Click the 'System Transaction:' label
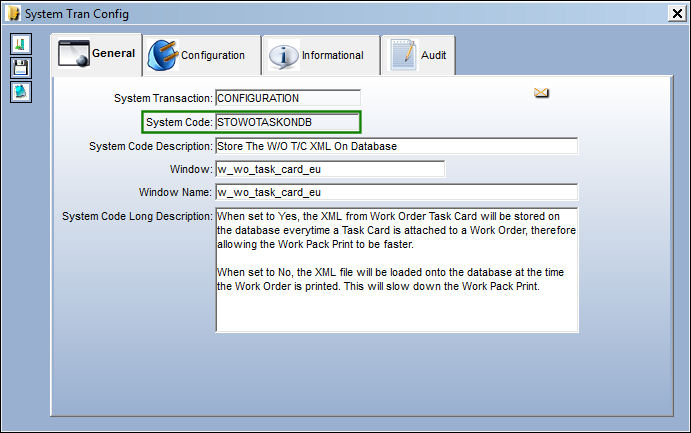691x433 pixels. (x=163, y=98)
